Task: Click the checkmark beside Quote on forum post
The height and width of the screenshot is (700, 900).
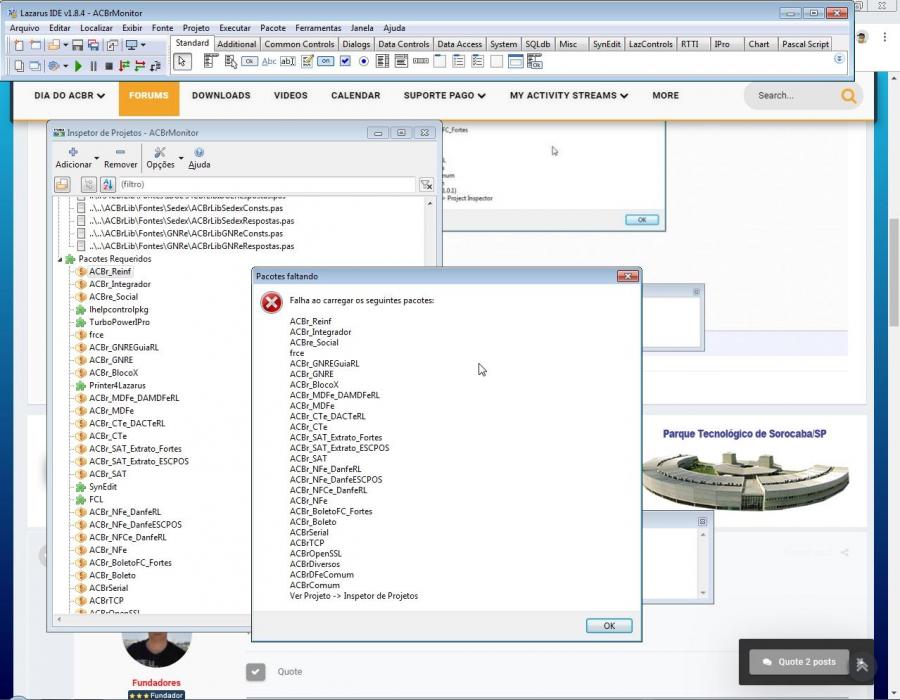Action: [255, 672]
